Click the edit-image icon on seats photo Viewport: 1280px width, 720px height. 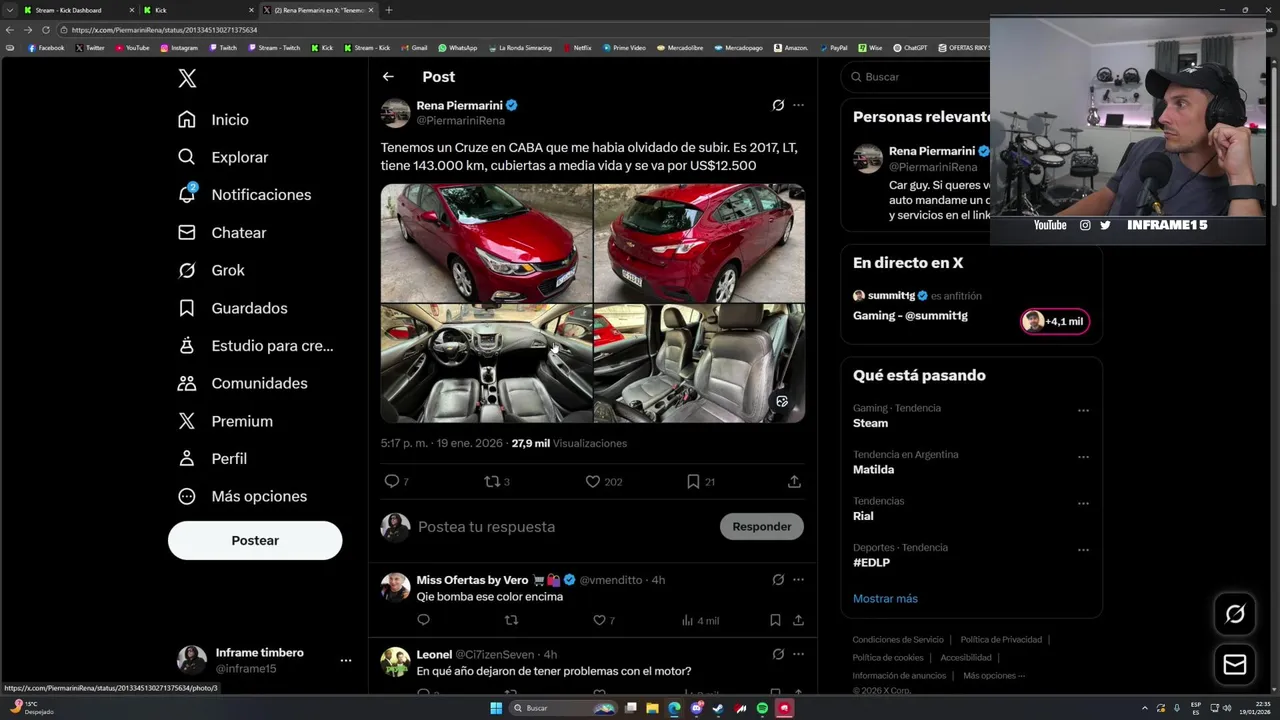[x=782, y=402]
